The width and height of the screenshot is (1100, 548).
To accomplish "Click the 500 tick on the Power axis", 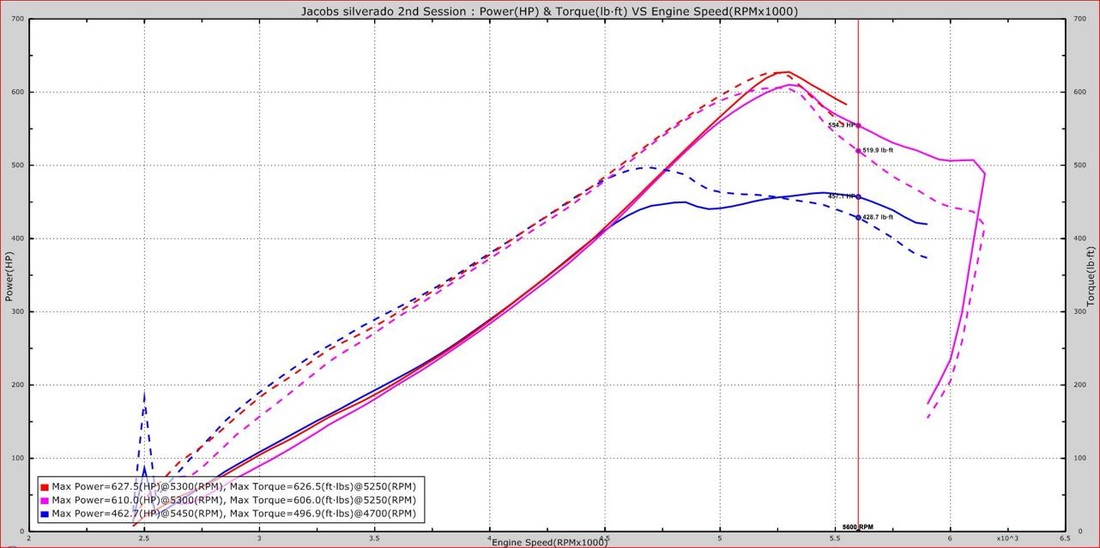I will (18, 166).
